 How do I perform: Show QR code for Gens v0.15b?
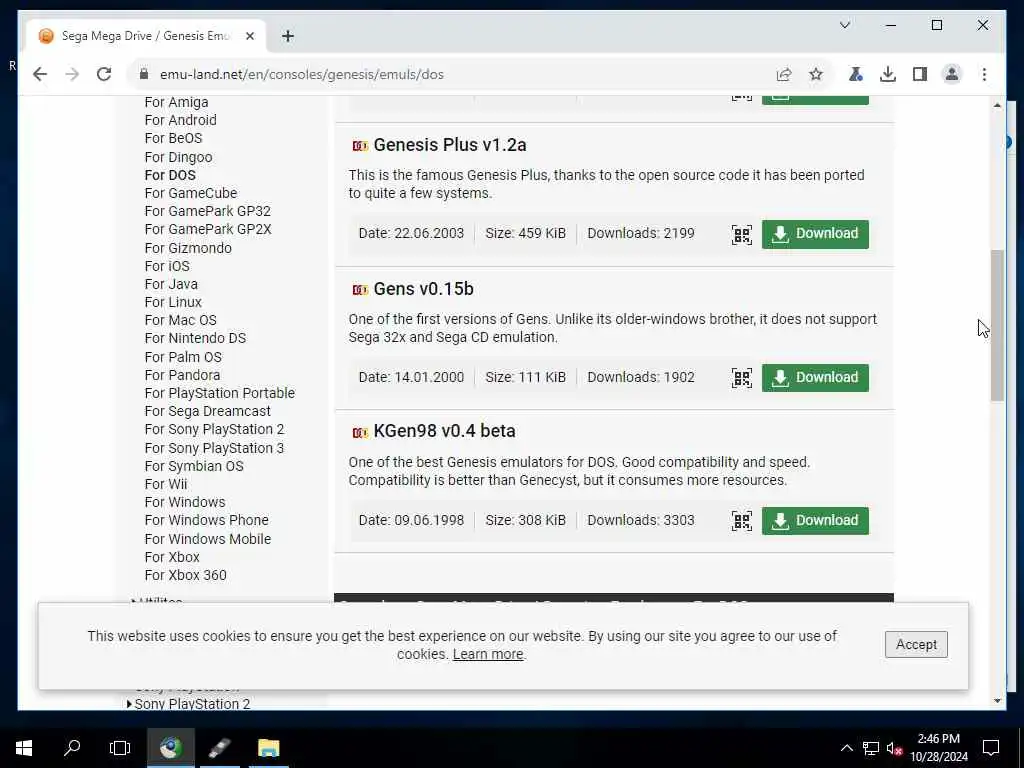[x=742, y=378]
